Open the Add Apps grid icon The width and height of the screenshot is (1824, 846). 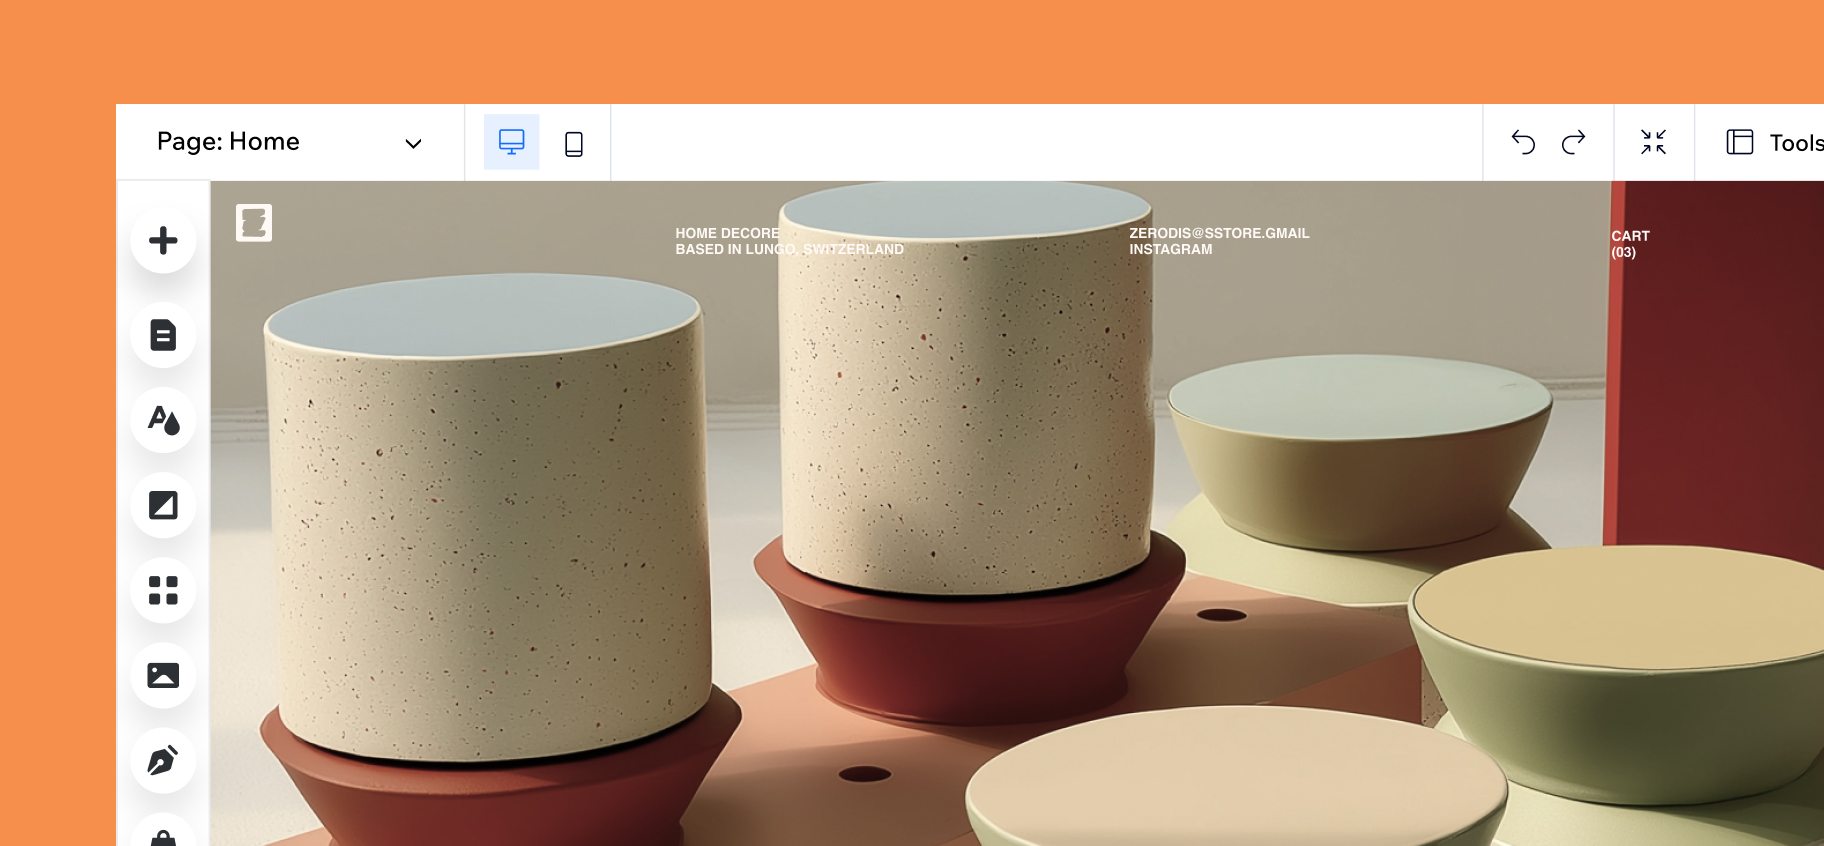click(163, 590)
